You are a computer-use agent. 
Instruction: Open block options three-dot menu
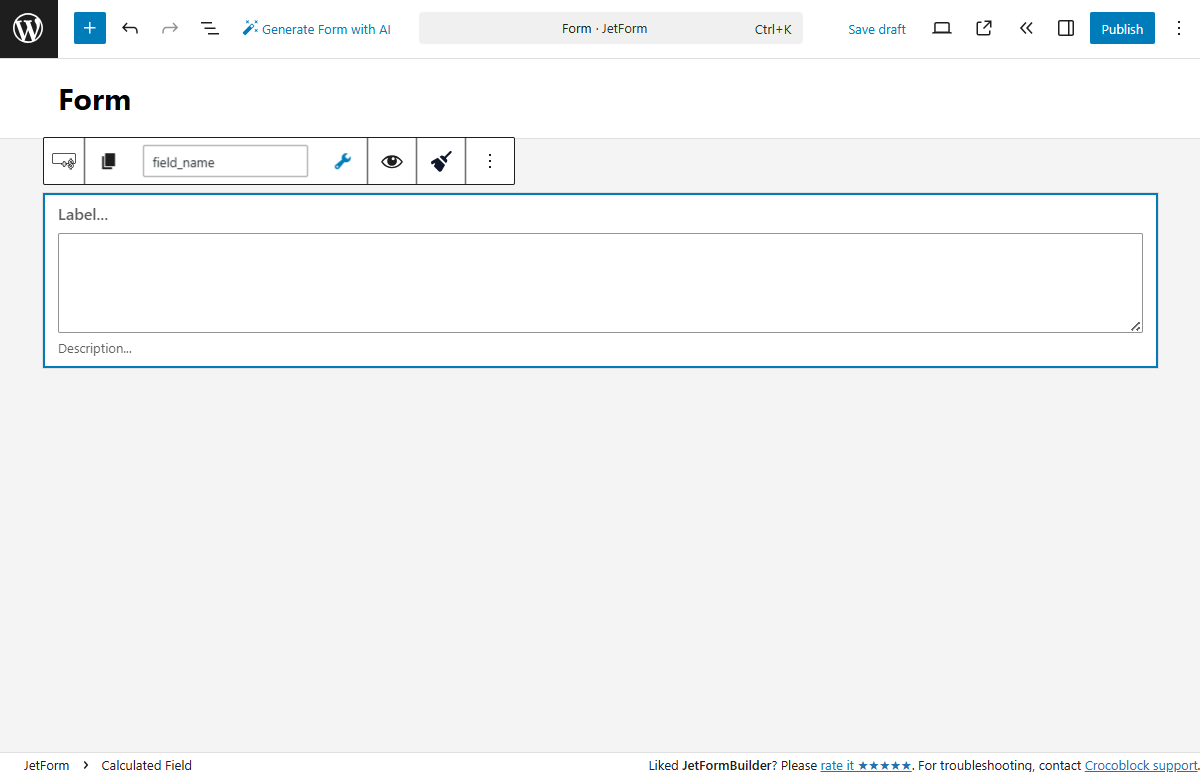coord(490,161)
